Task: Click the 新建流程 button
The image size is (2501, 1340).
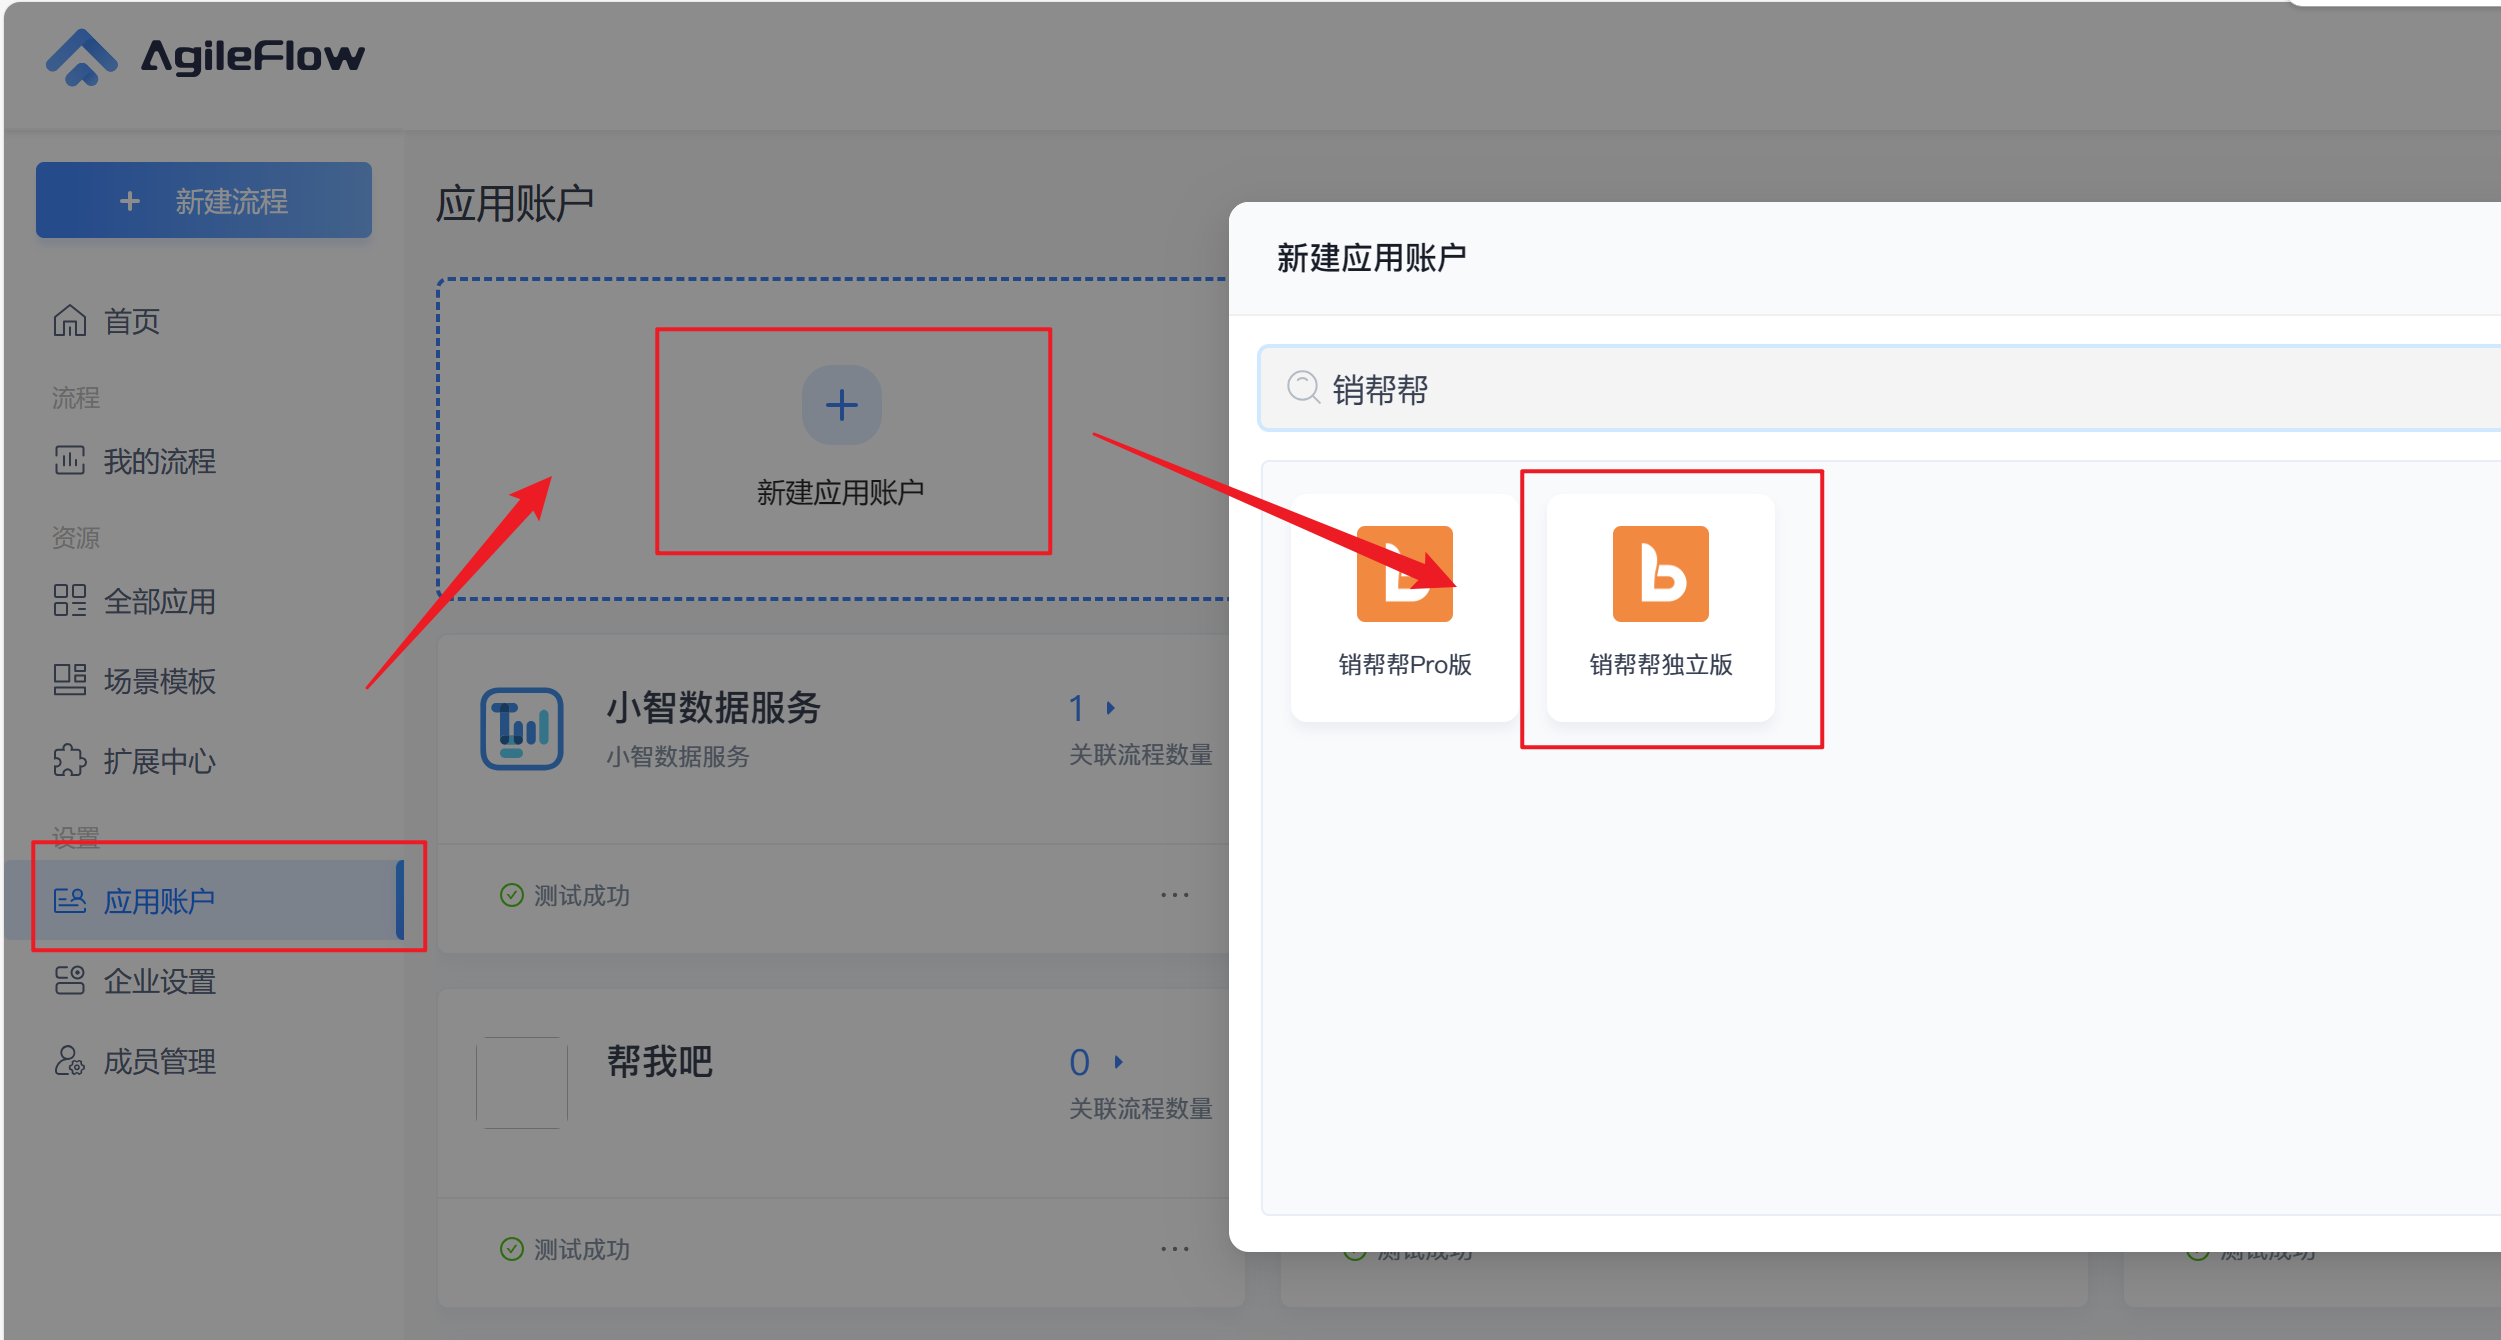Action: [x=204, y=200]
